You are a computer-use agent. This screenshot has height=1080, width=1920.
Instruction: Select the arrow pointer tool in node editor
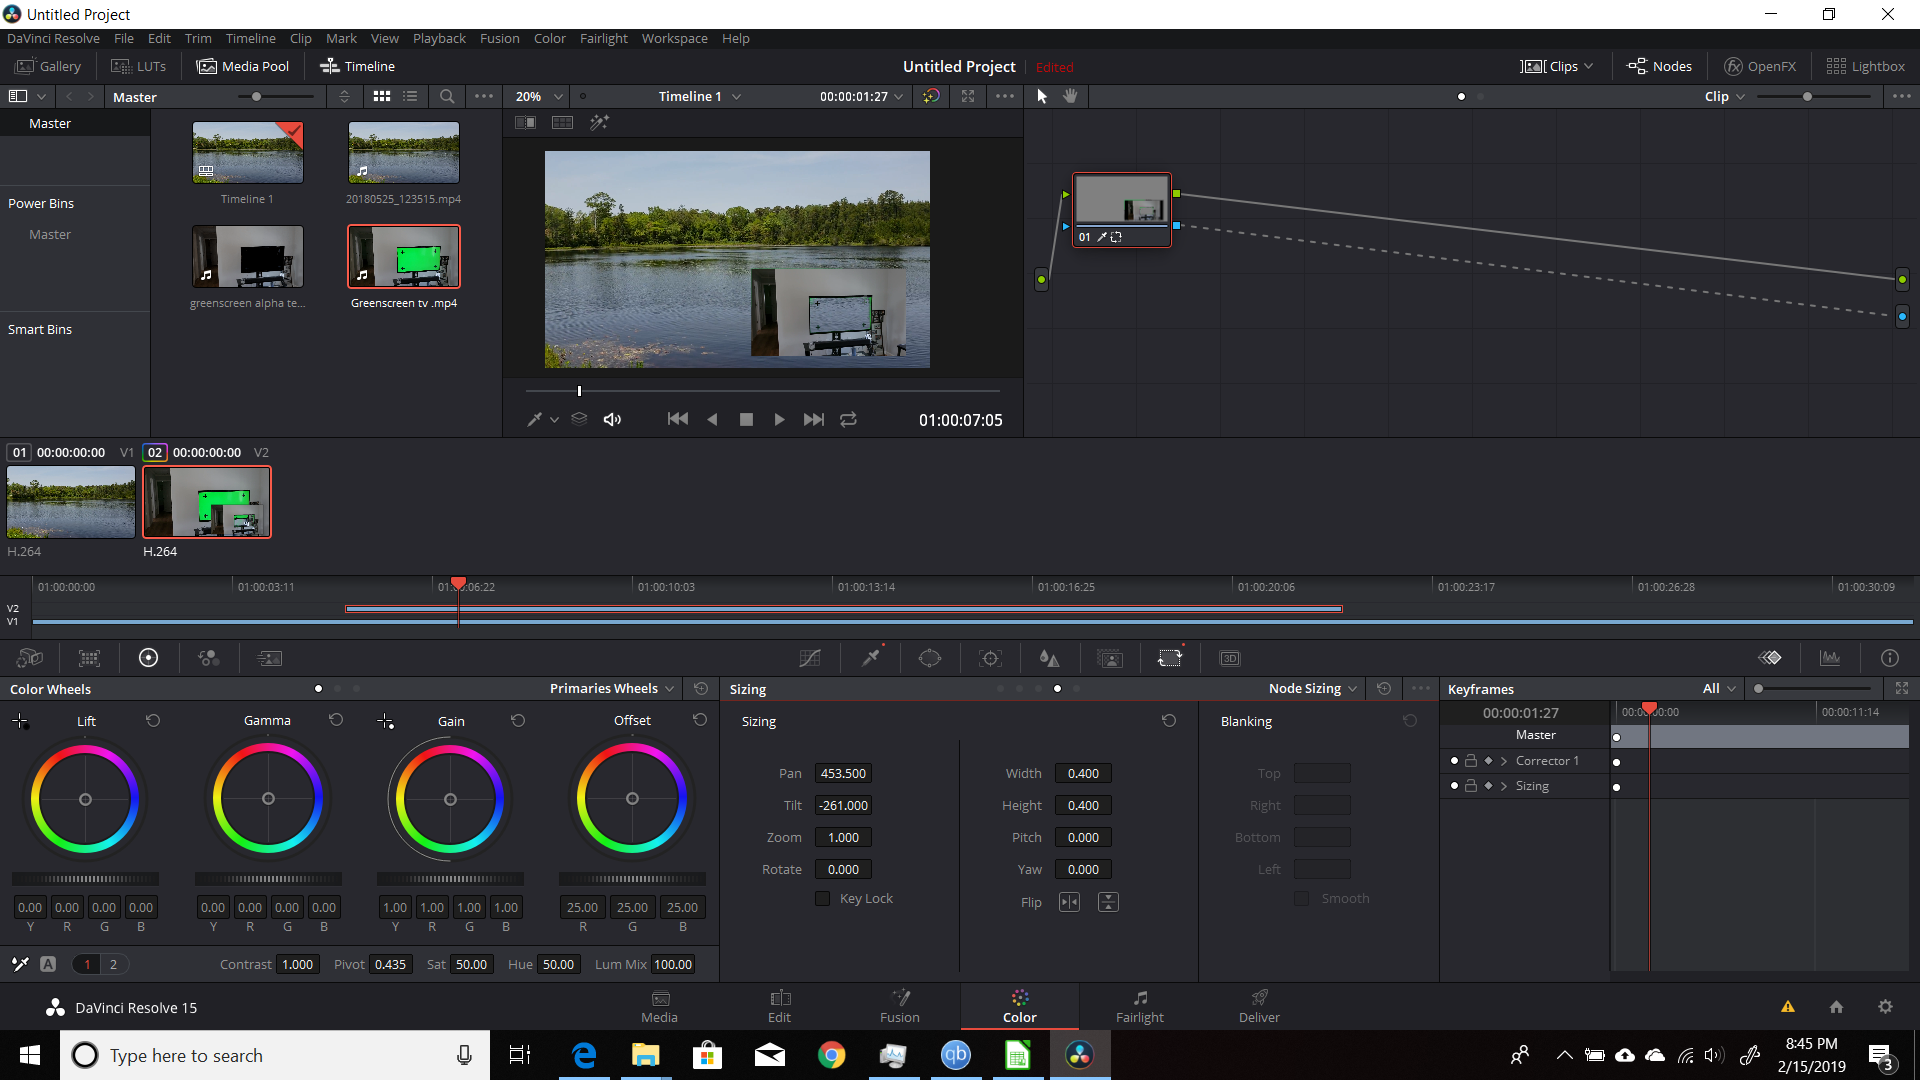tap(1042, 96)
